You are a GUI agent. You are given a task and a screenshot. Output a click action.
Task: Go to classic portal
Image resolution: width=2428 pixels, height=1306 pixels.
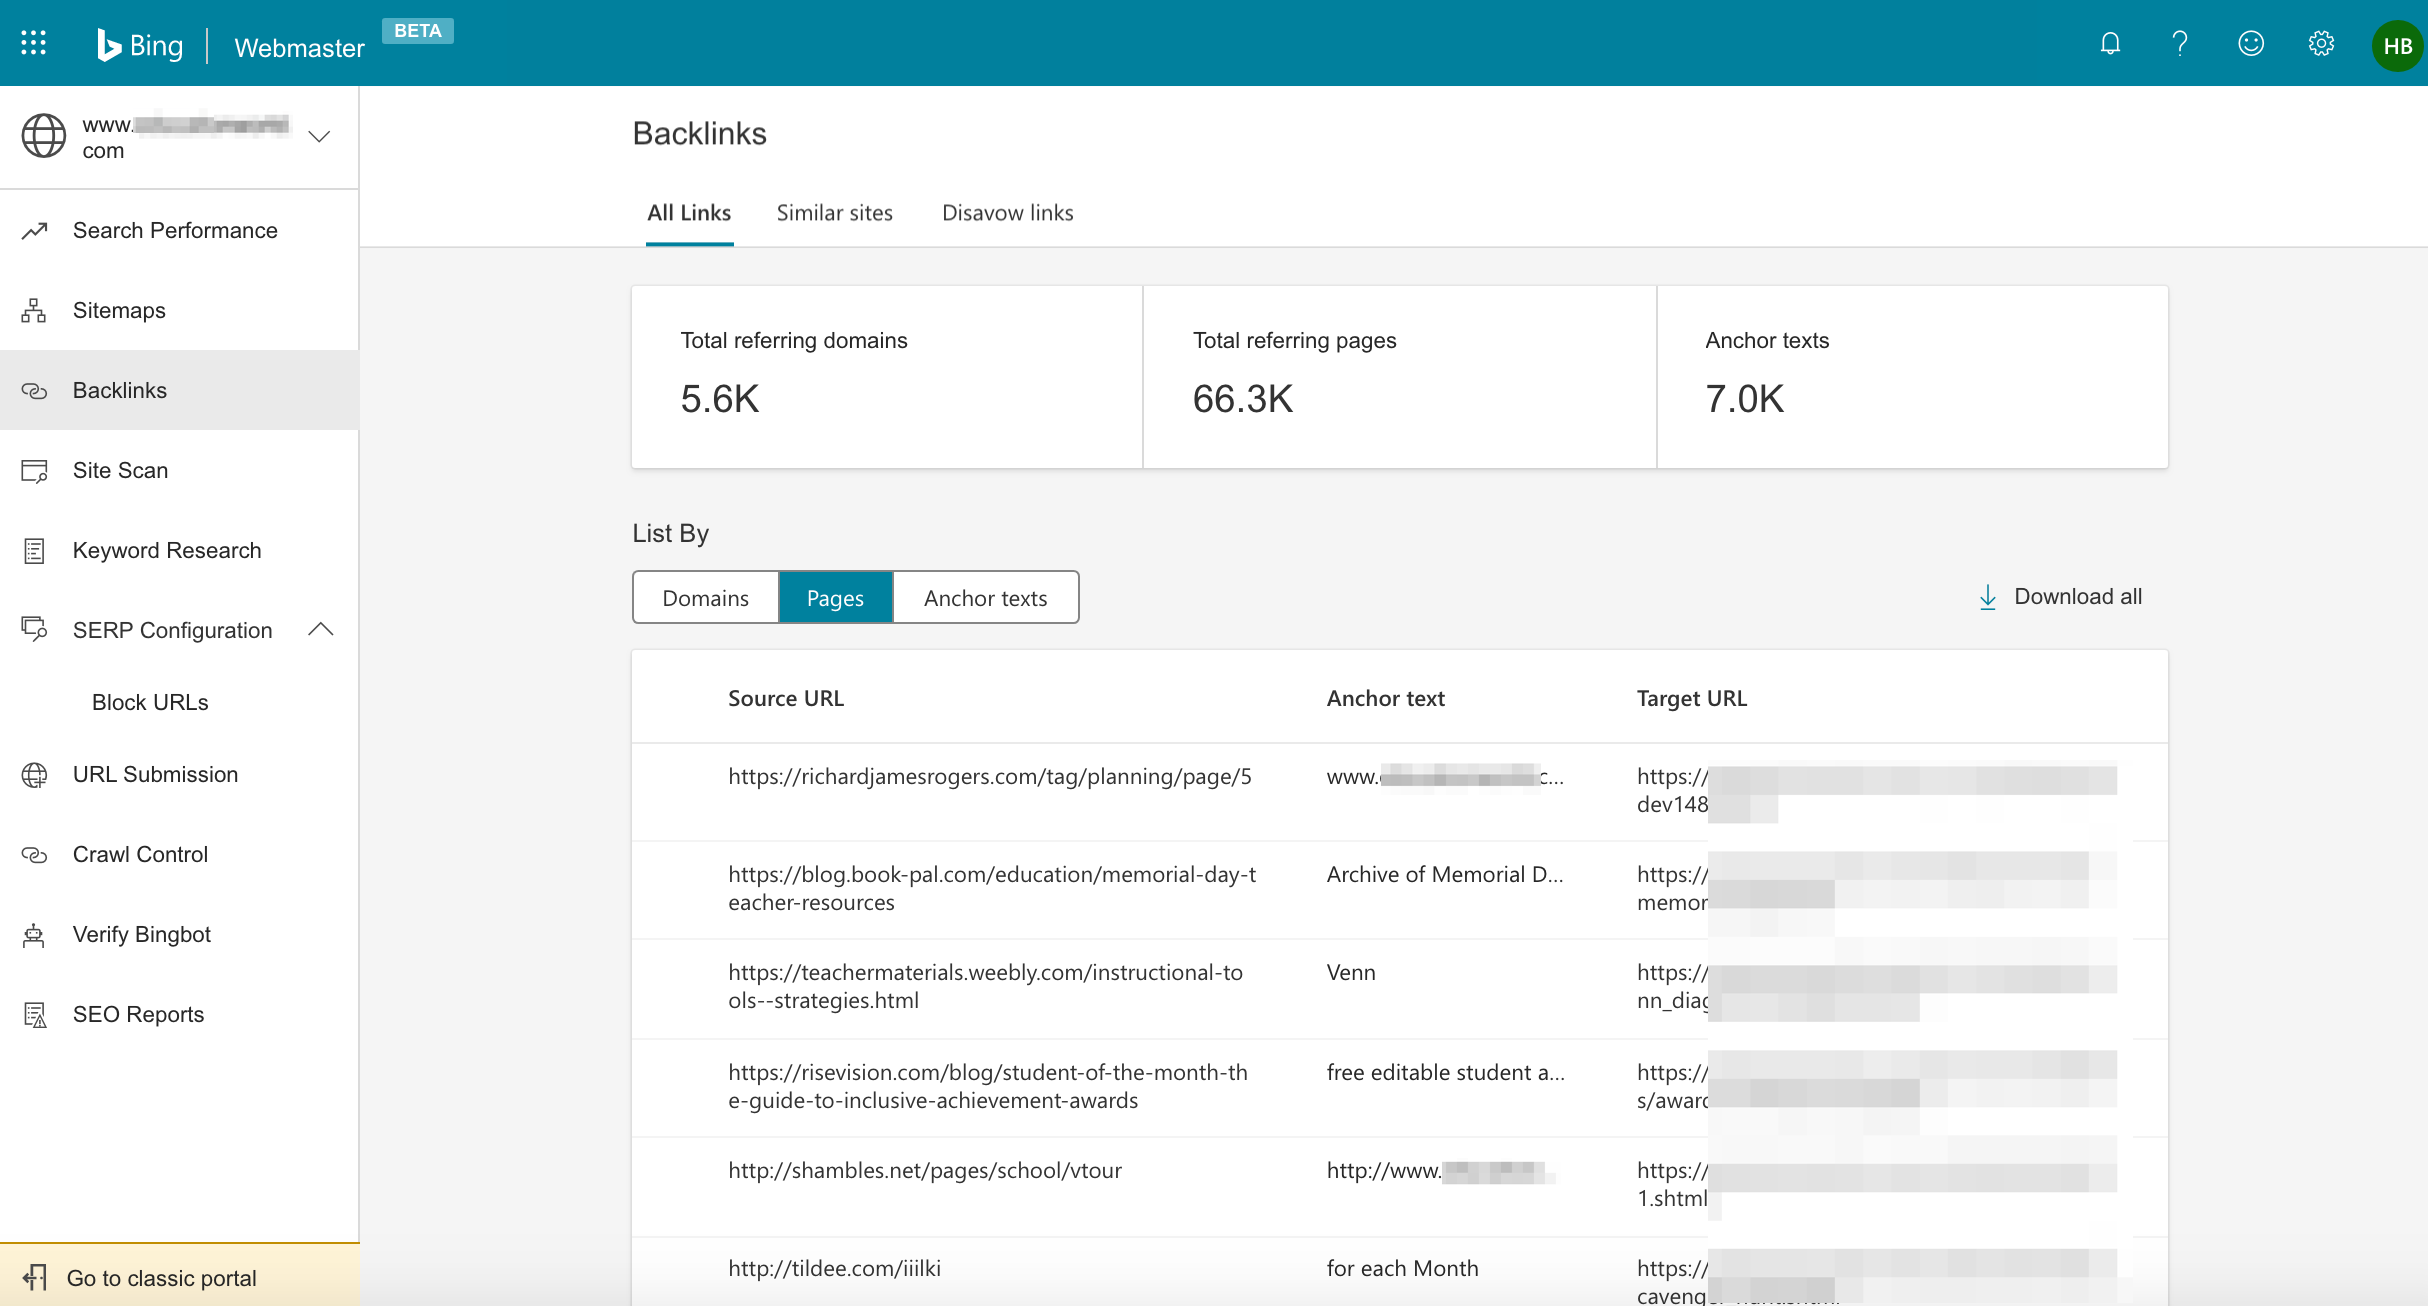[x=160, y=1278]
